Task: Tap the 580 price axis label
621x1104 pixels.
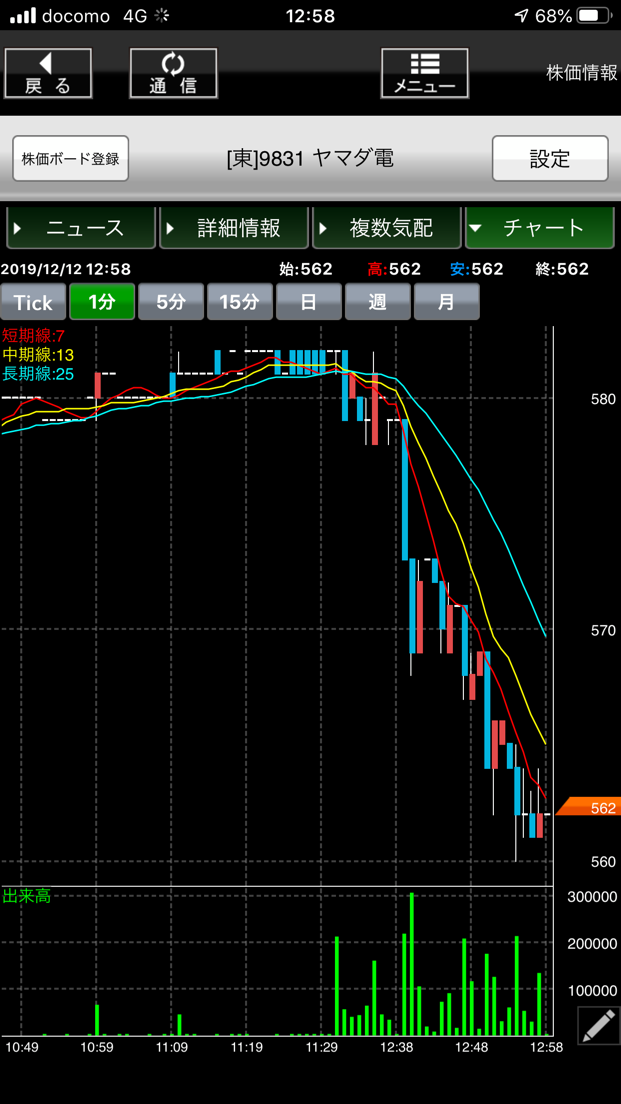Action: tap(603, 399)
